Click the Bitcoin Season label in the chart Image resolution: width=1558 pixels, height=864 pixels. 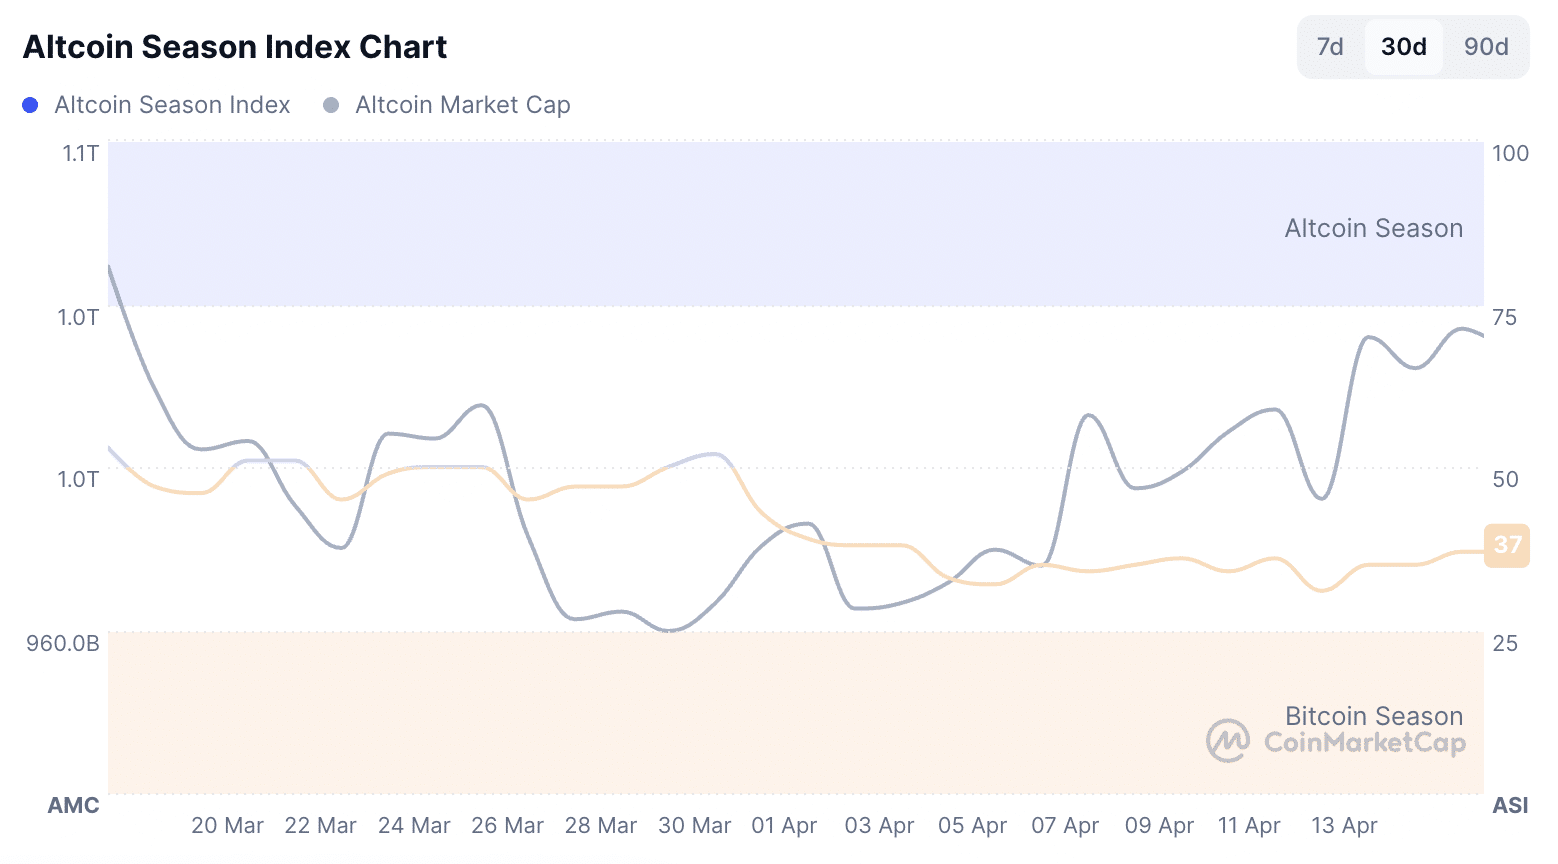tap(1373, 716)
